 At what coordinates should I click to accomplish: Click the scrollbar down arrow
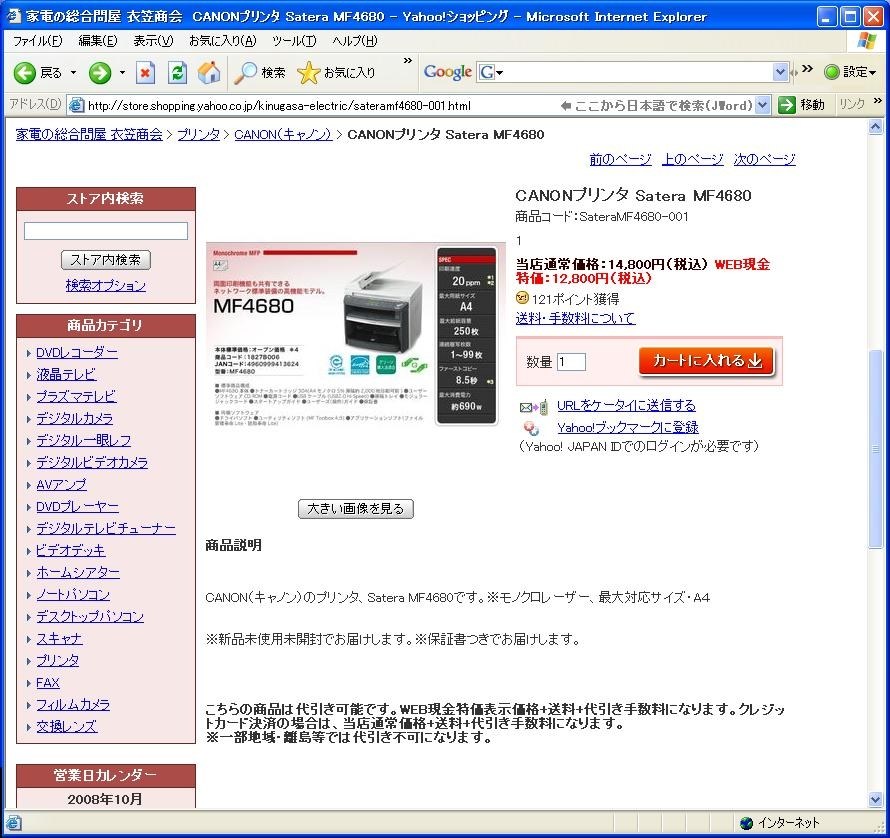pos(876,799)
